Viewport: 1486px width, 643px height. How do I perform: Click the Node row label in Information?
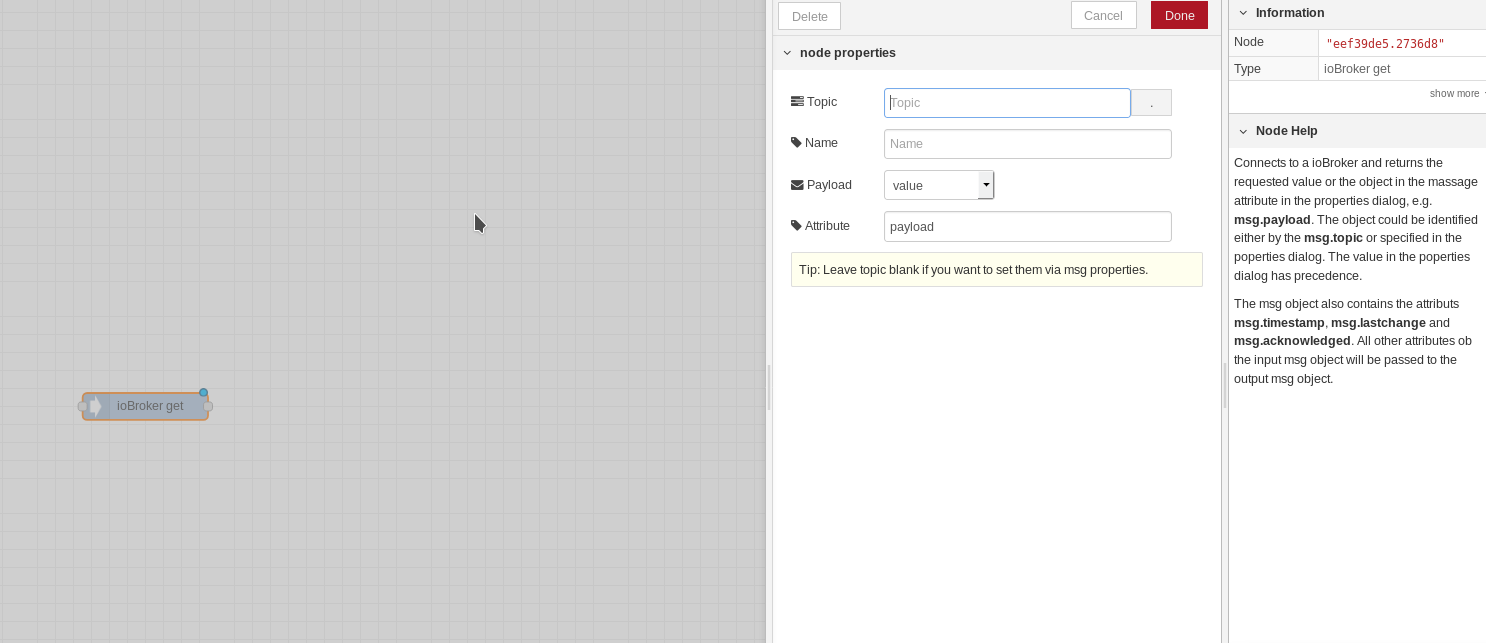1249,42
